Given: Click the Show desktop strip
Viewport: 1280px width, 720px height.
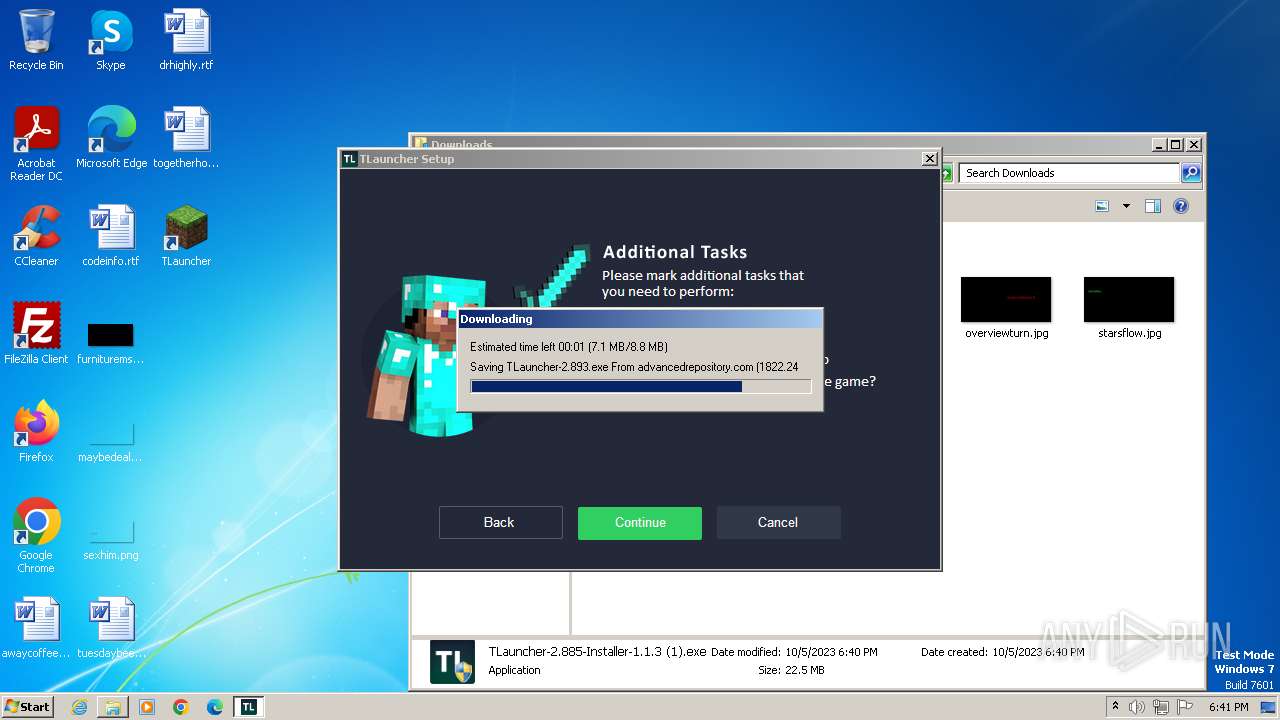Looking at the screenshot, I should tap(1268, 707).
